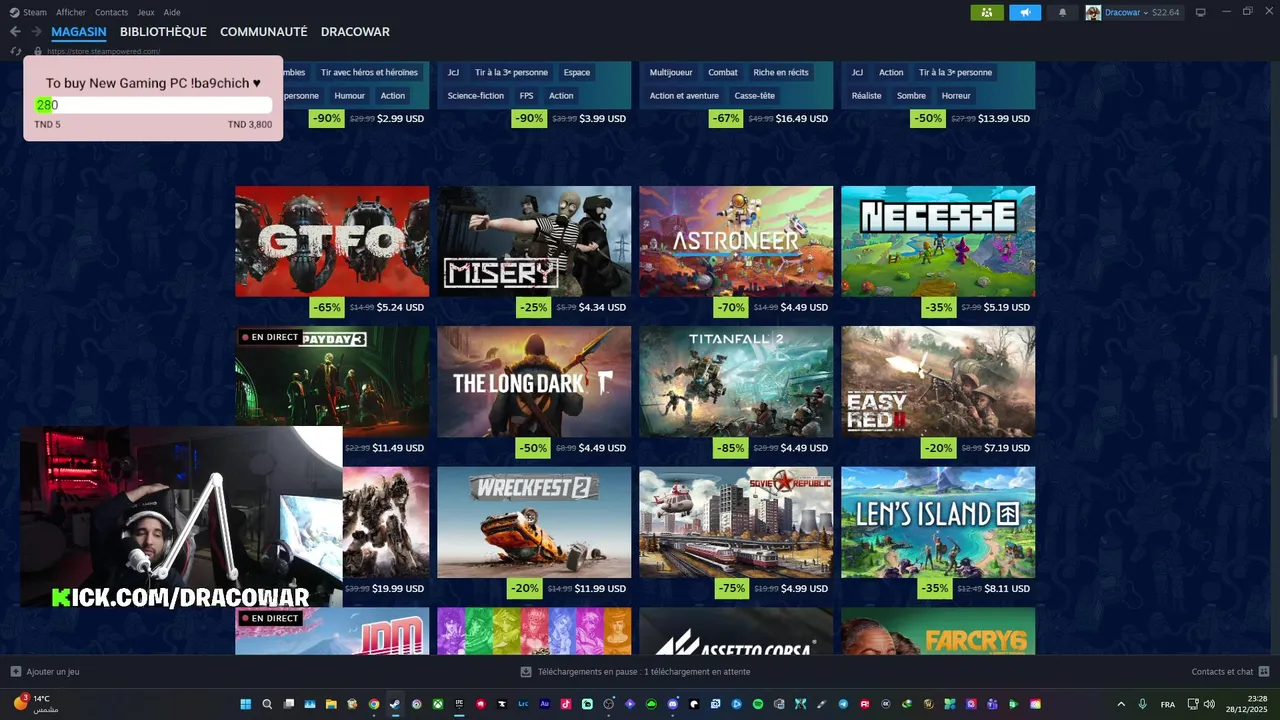Image resolution: width=1280 pixels, height=720 pixels.
Task: Open the Afficher menu
Action: 71,12
